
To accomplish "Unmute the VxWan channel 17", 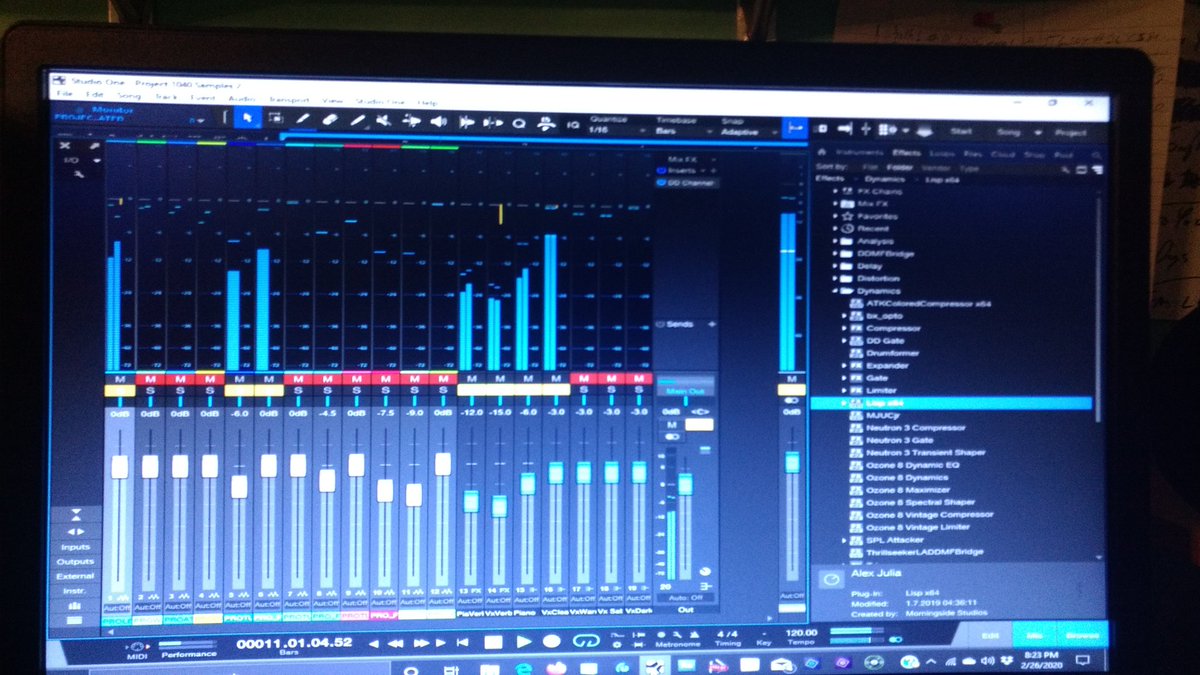I will [582, 378].
